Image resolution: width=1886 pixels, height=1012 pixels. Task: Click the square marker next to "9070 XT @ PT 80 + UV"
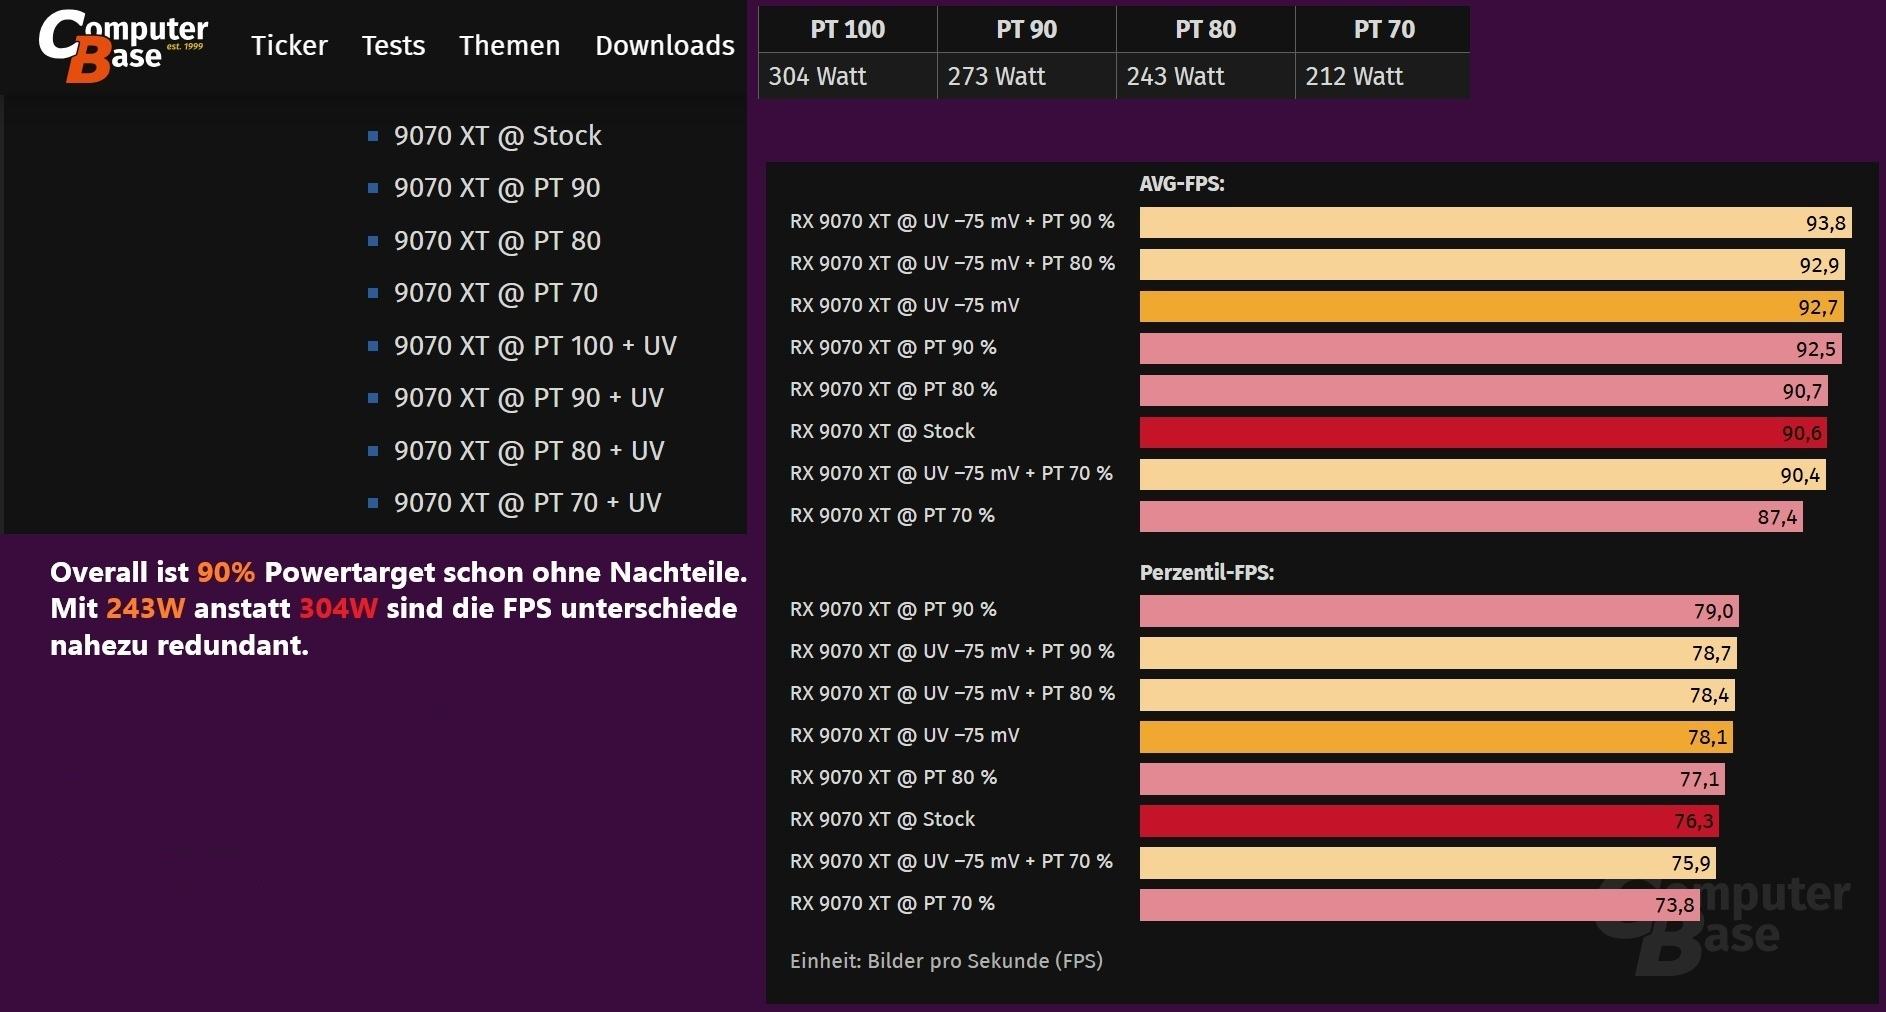point(374,450)
